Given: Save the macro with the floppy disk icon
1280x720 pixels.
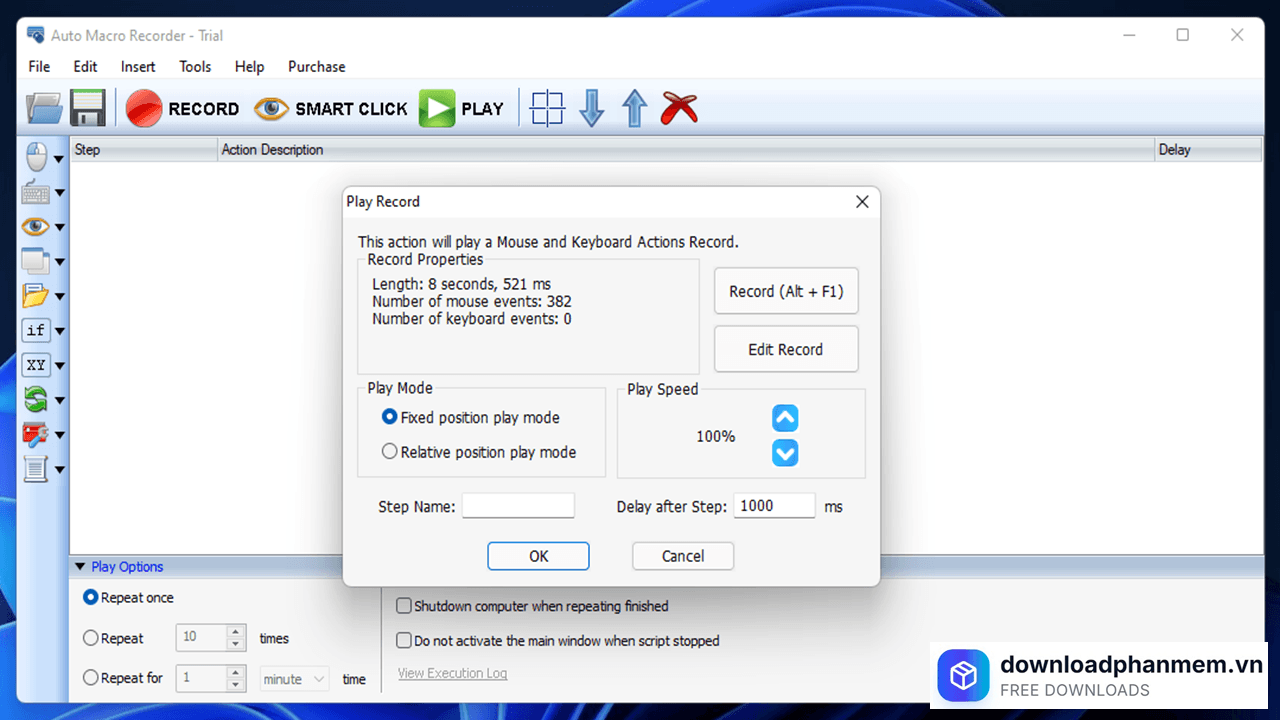Looking at the screenshot, I should (x=88, y=108).
